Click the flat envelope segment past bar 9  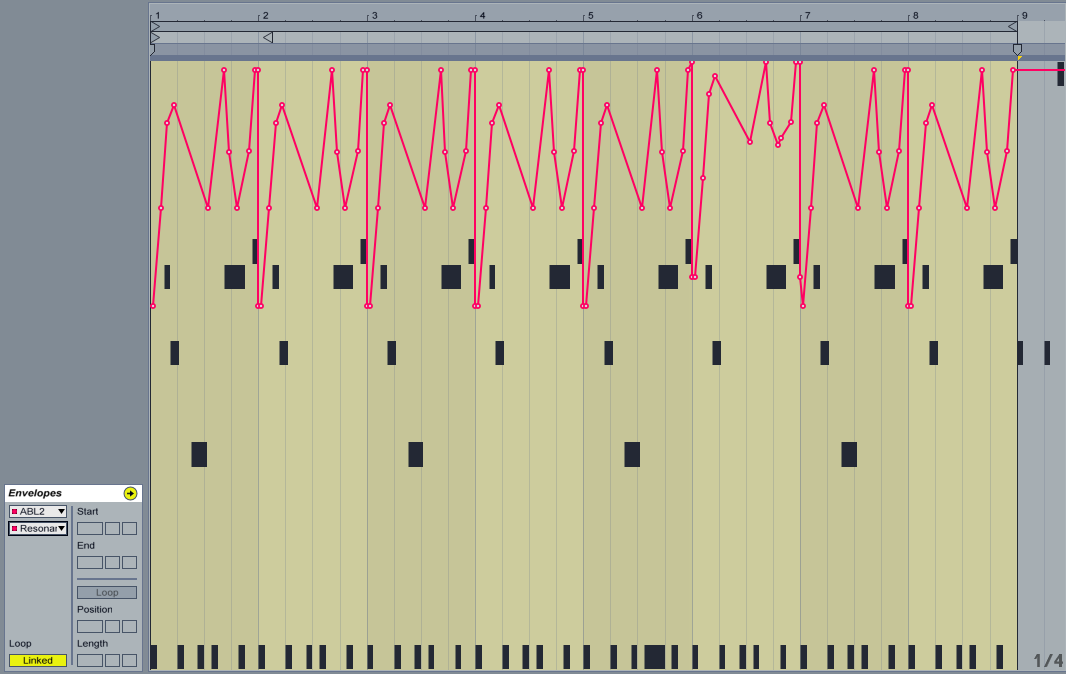[x=1040, y=70]
